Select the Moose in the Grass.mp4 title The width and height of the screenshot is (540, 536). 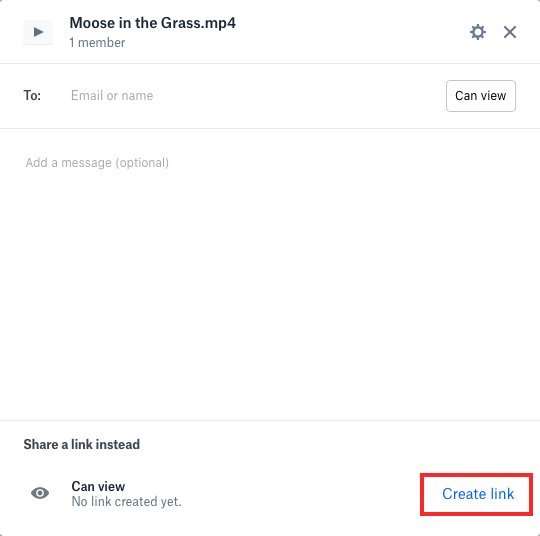click(153, 23)
